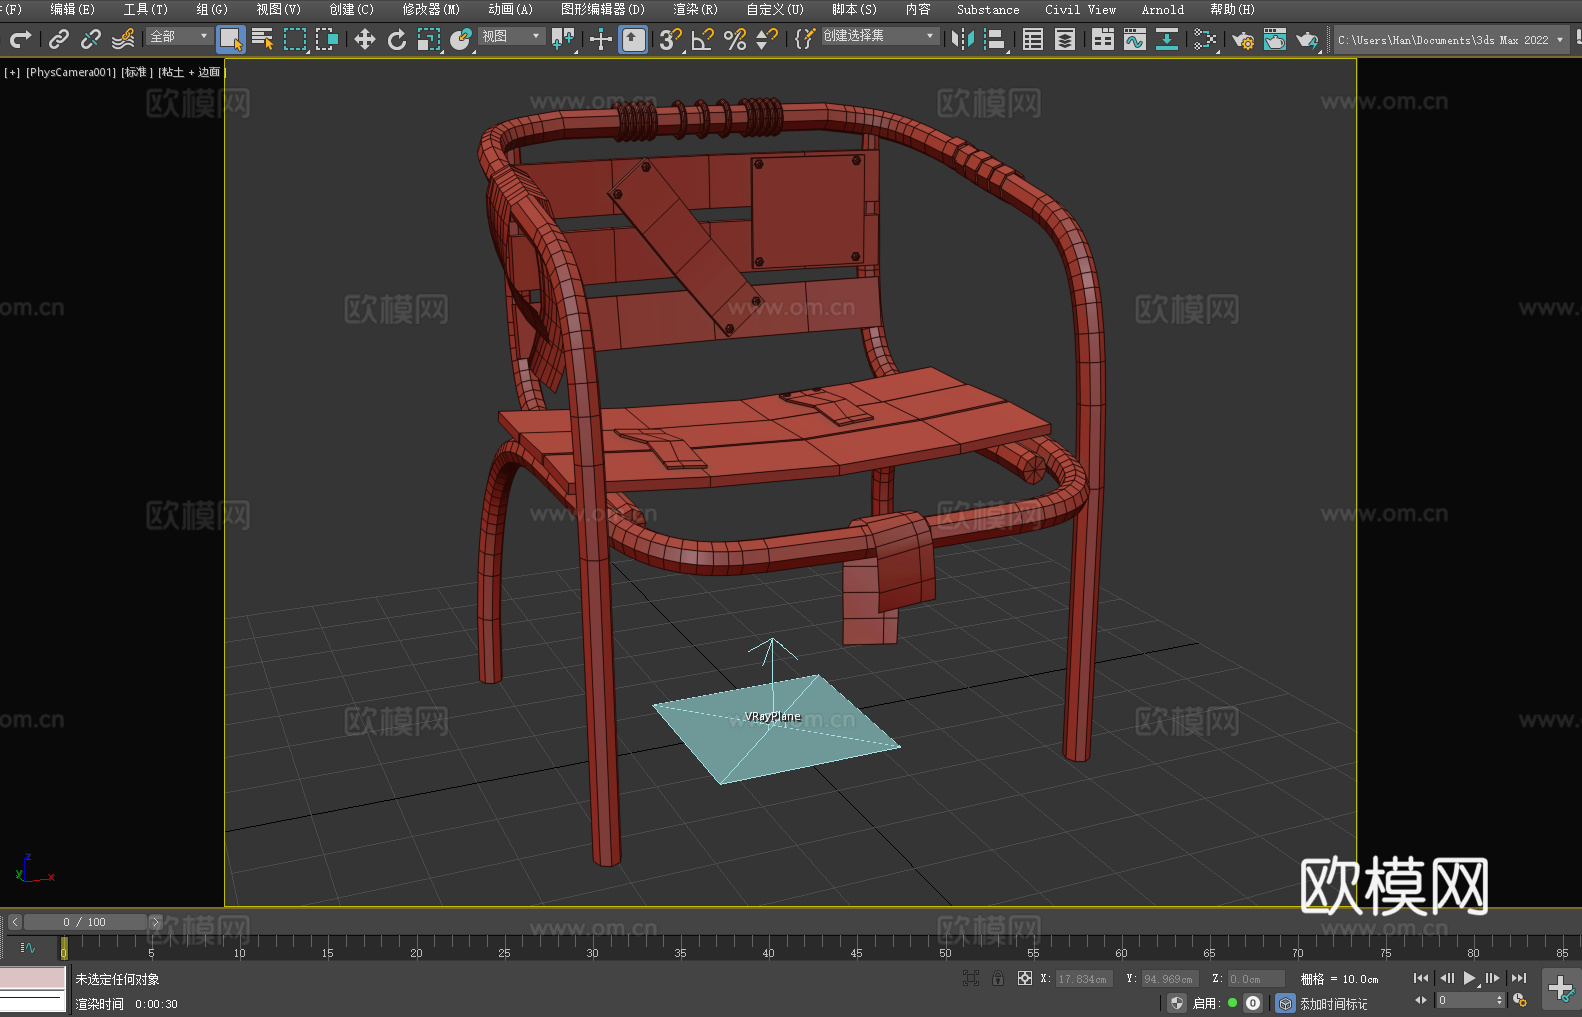1582x1017 pixels.
Task: Open the 渲染(R) menu
Action: pyautogui.click(x=695, y=9)
